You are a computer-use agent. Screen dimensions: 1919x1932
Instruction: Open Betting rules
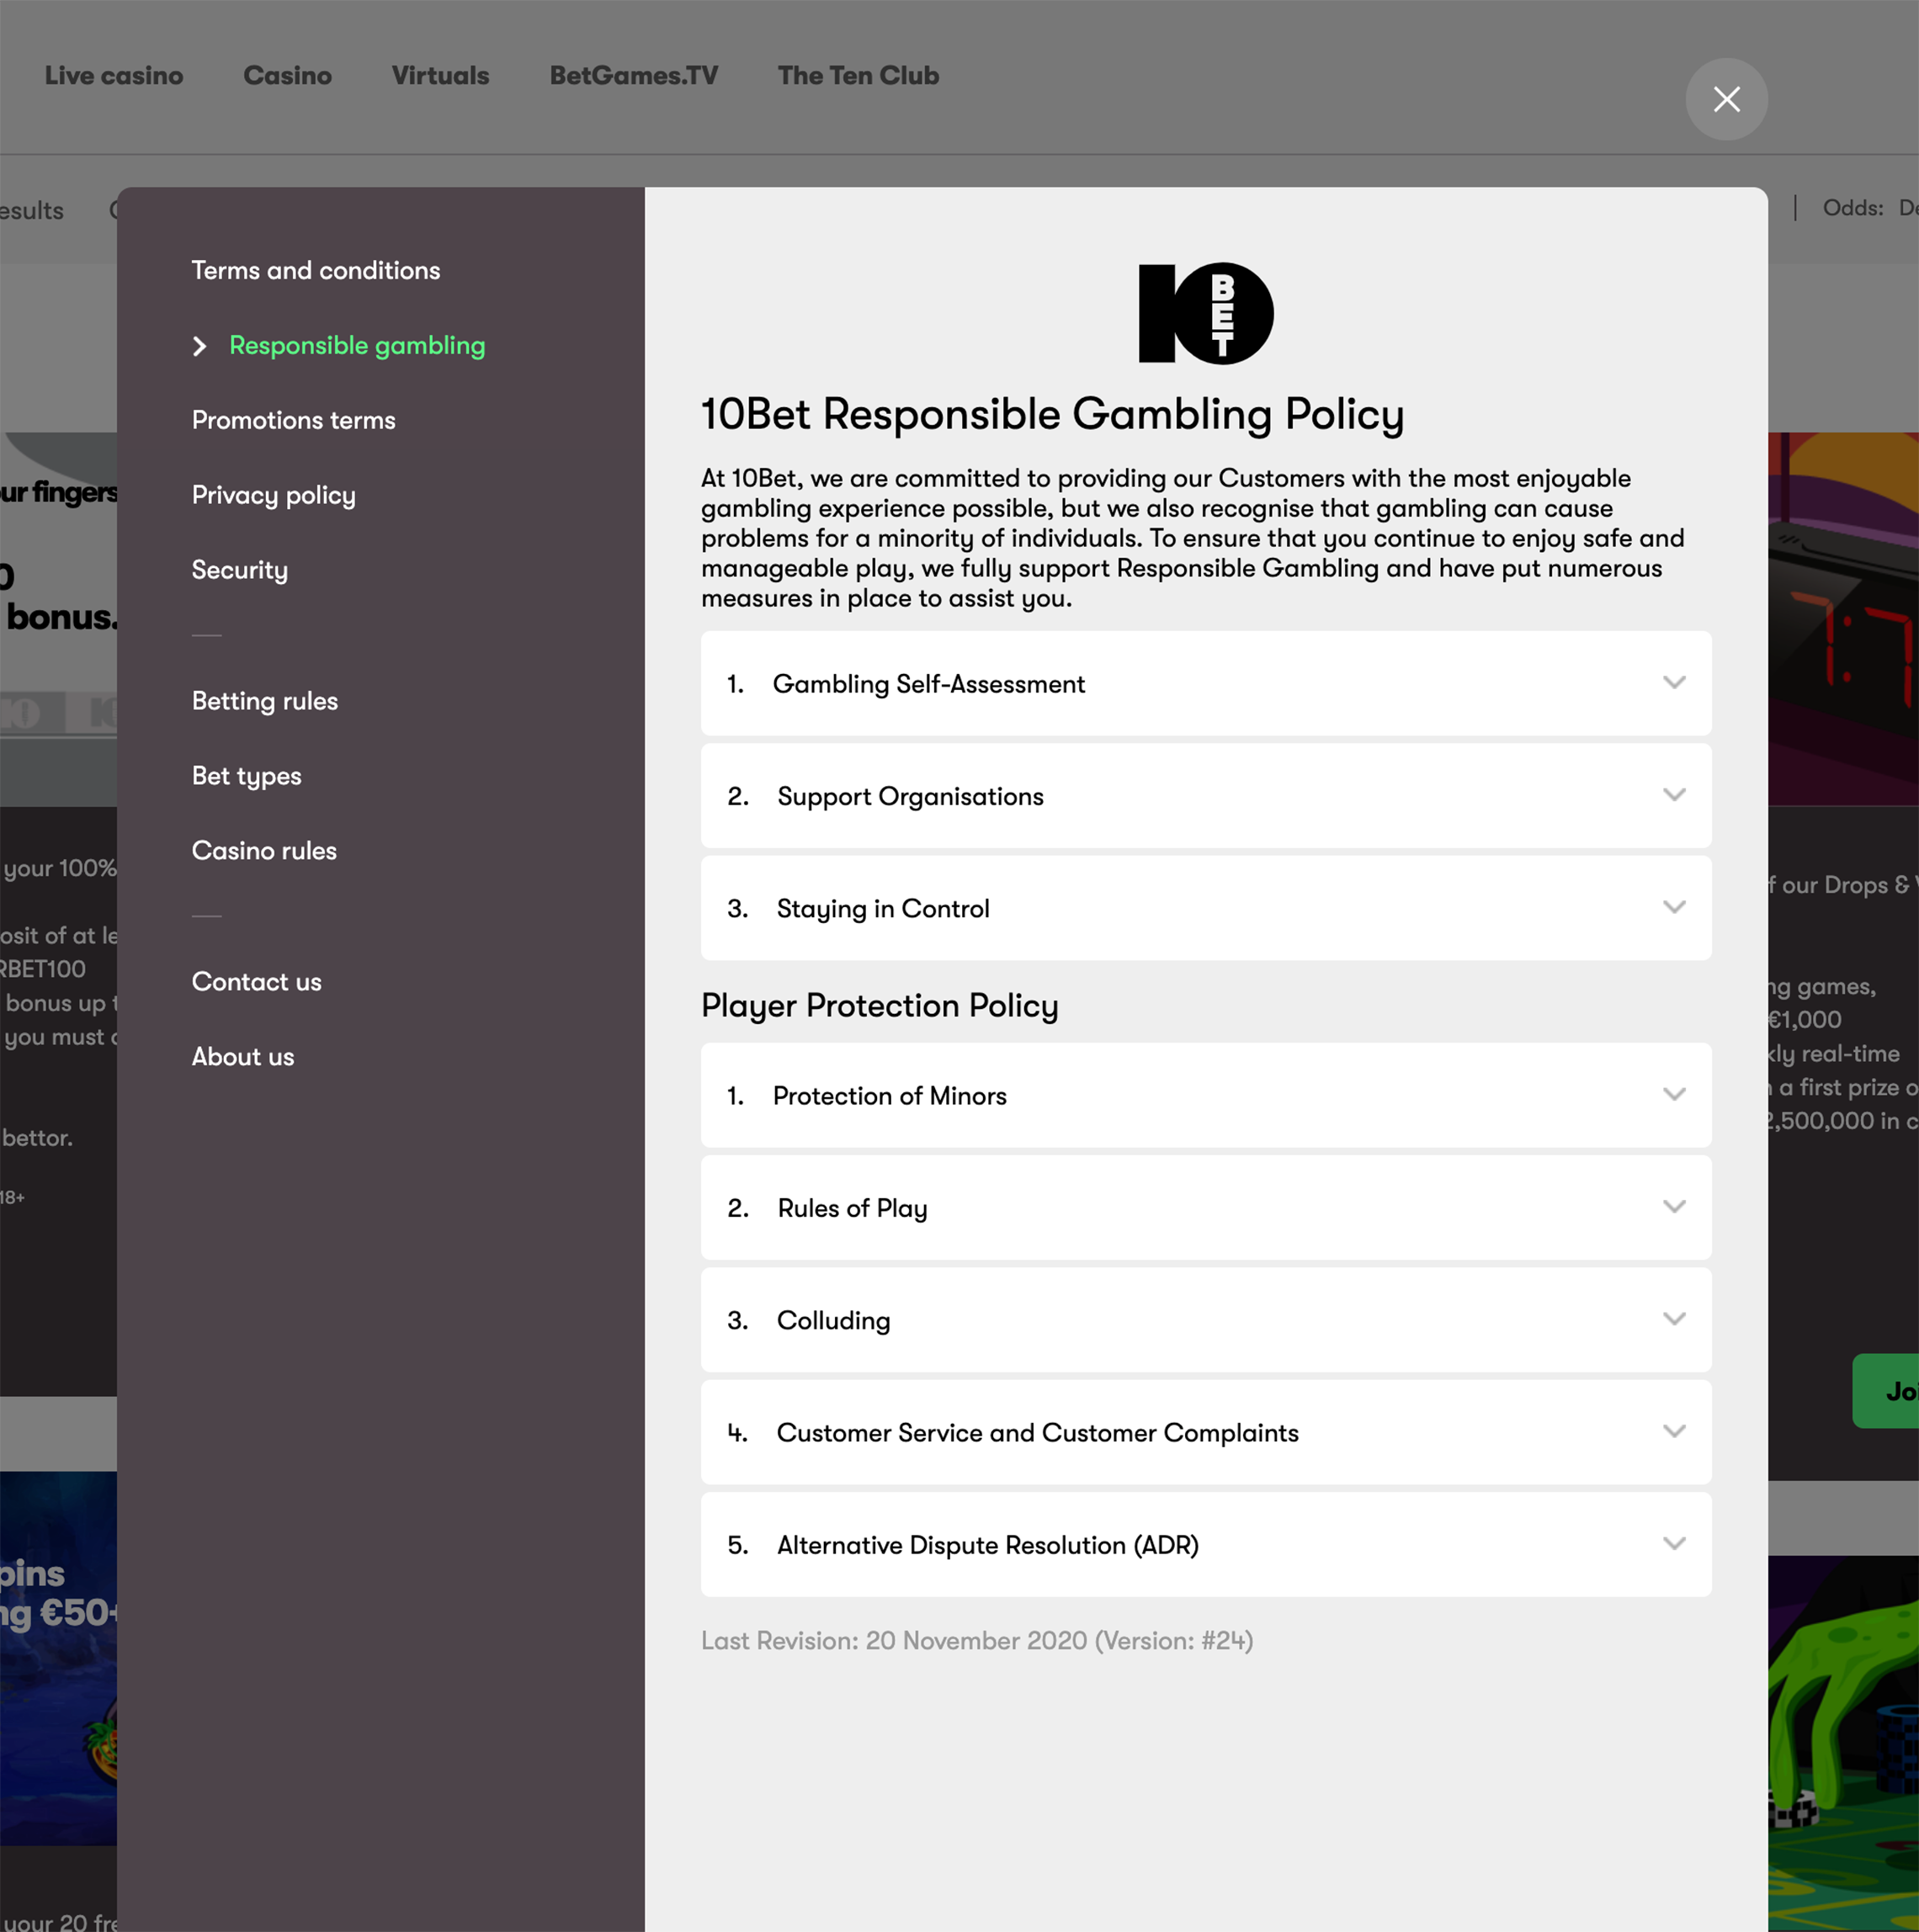[265, 701]
